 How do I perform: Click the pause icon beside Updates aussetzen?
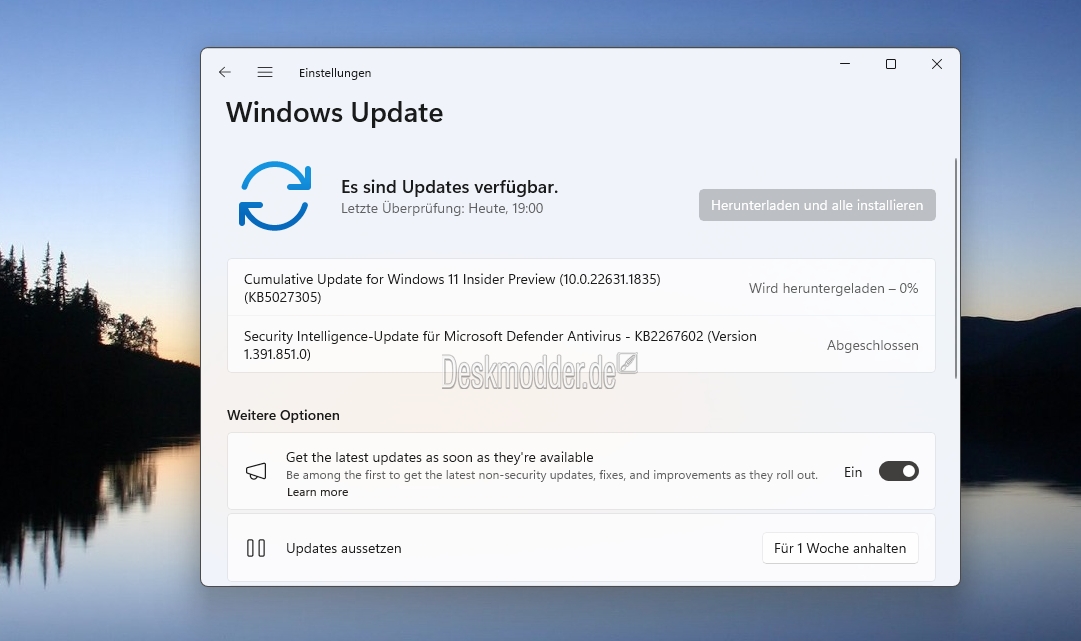point(256,548)
